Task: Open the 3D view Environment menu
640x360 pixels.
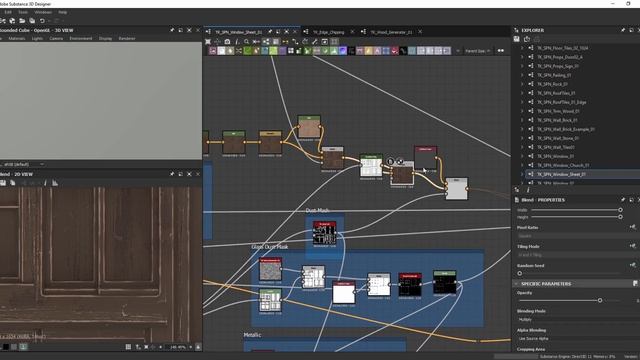Action: click(x=81, y=38)
